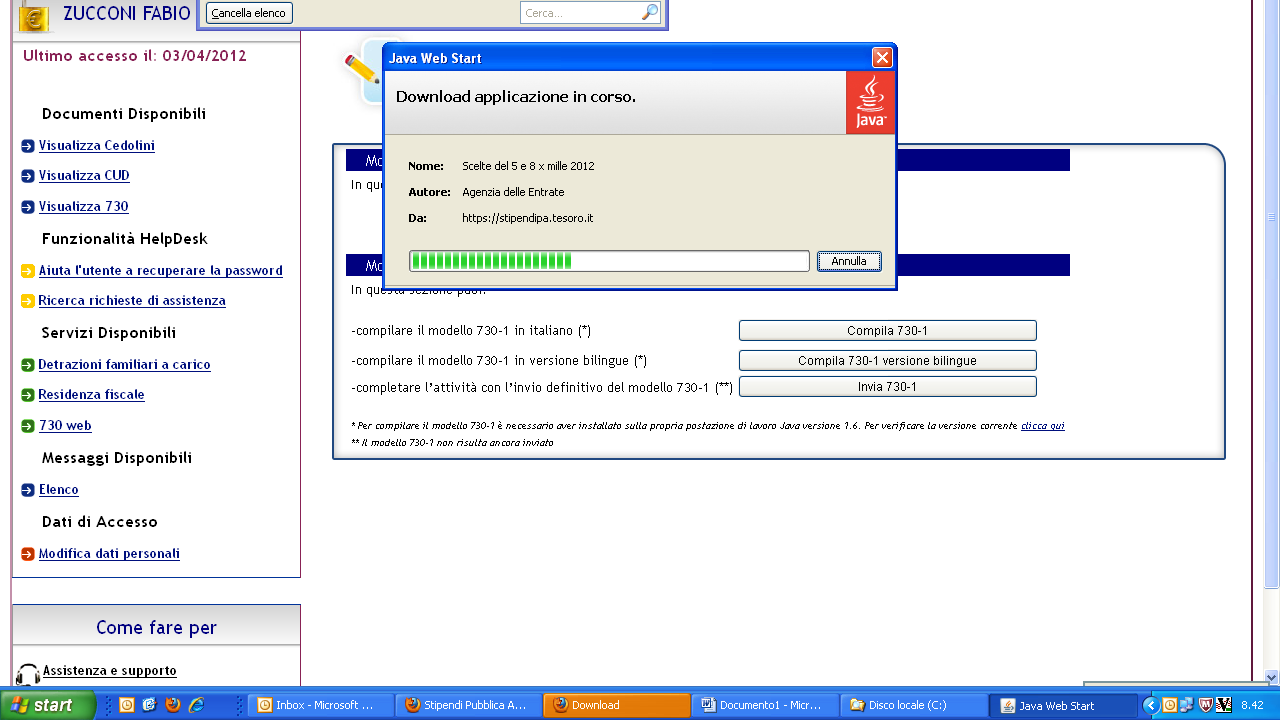Open the Windows start menu
Image resolution: width=1280 pixels, height=720 pixels.
point(48,705)
